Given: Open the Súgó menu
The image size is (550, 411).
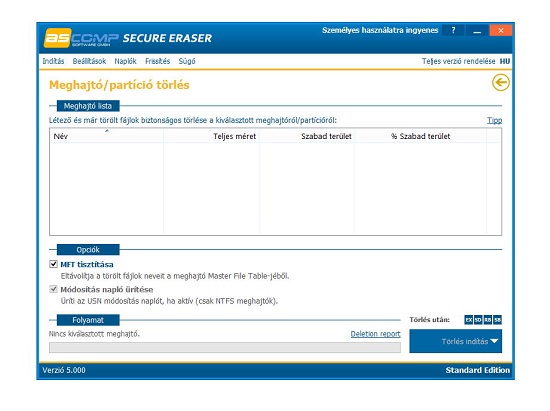Looking at the screenshot, I should point(187,61).
